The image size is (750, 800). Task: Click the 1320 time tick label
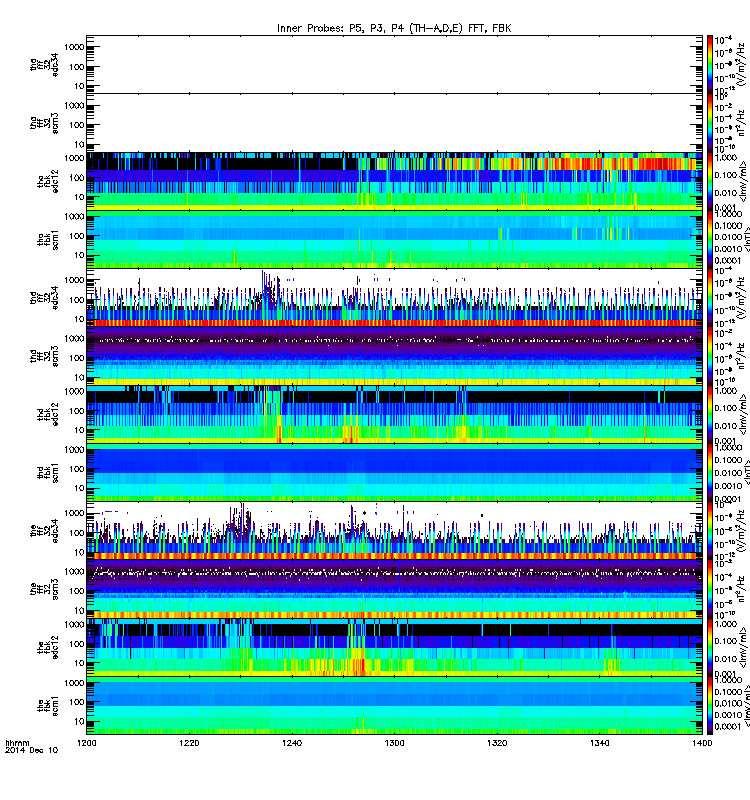click(x=497, y=743)
